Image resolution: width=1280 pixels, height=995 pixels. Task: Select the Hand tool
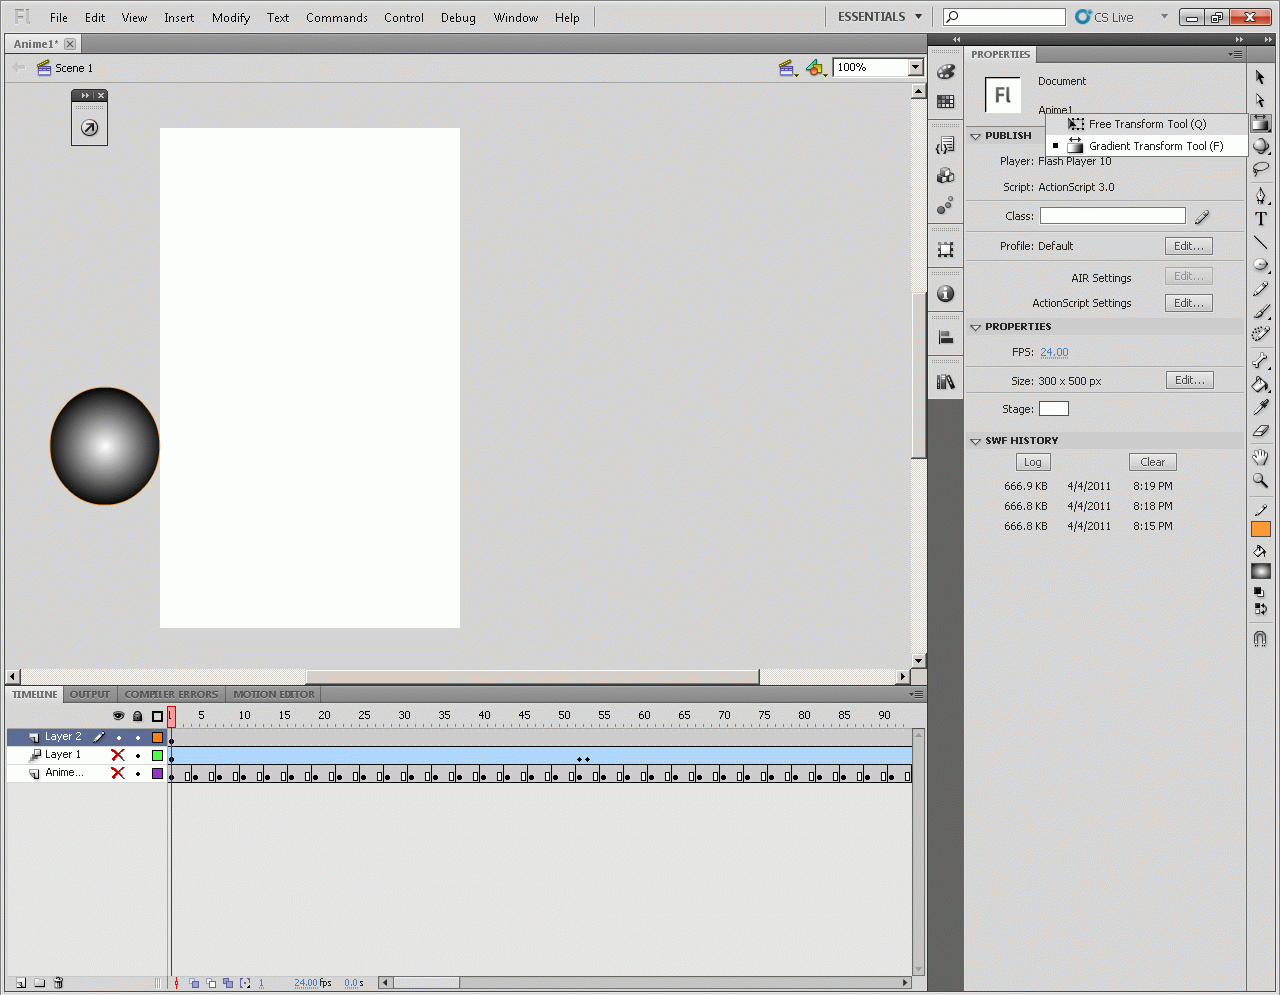[x=1260, y=457]
